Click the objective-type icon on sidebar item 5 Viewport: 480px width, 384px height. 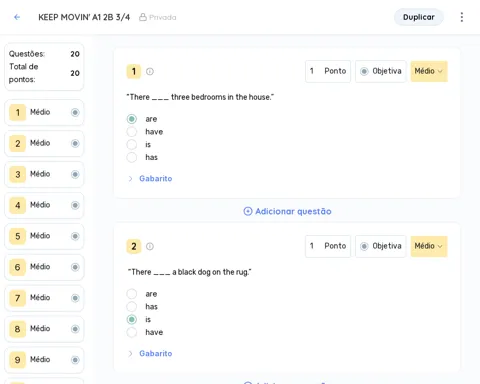[x=75, y=236]
